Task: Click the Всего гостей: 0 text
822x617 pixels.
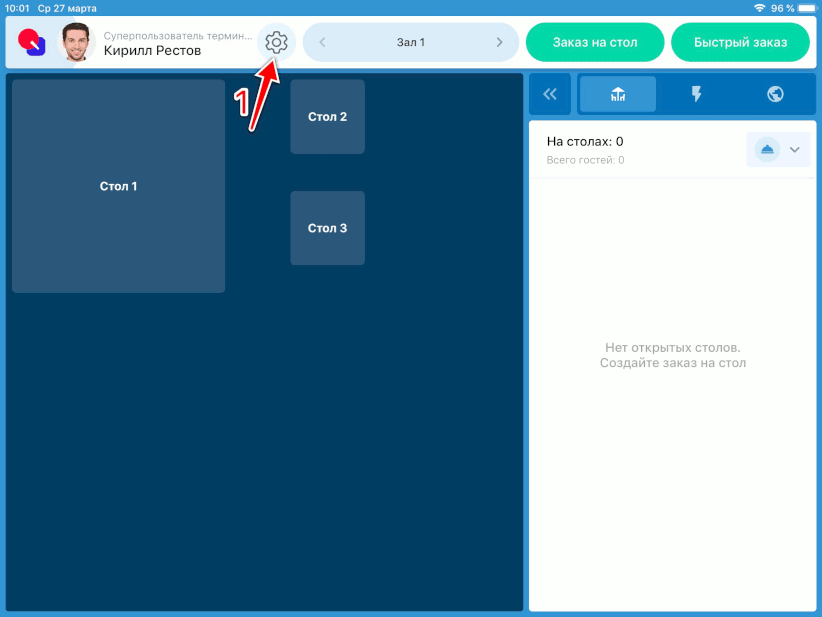Action: pos(586,160)
